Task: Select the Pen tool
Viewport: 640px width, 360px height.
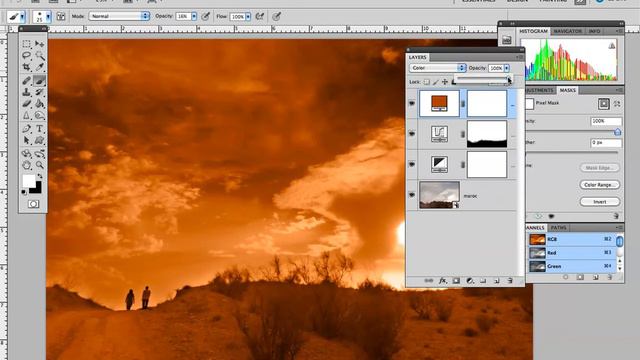Action: click(27, 129)
